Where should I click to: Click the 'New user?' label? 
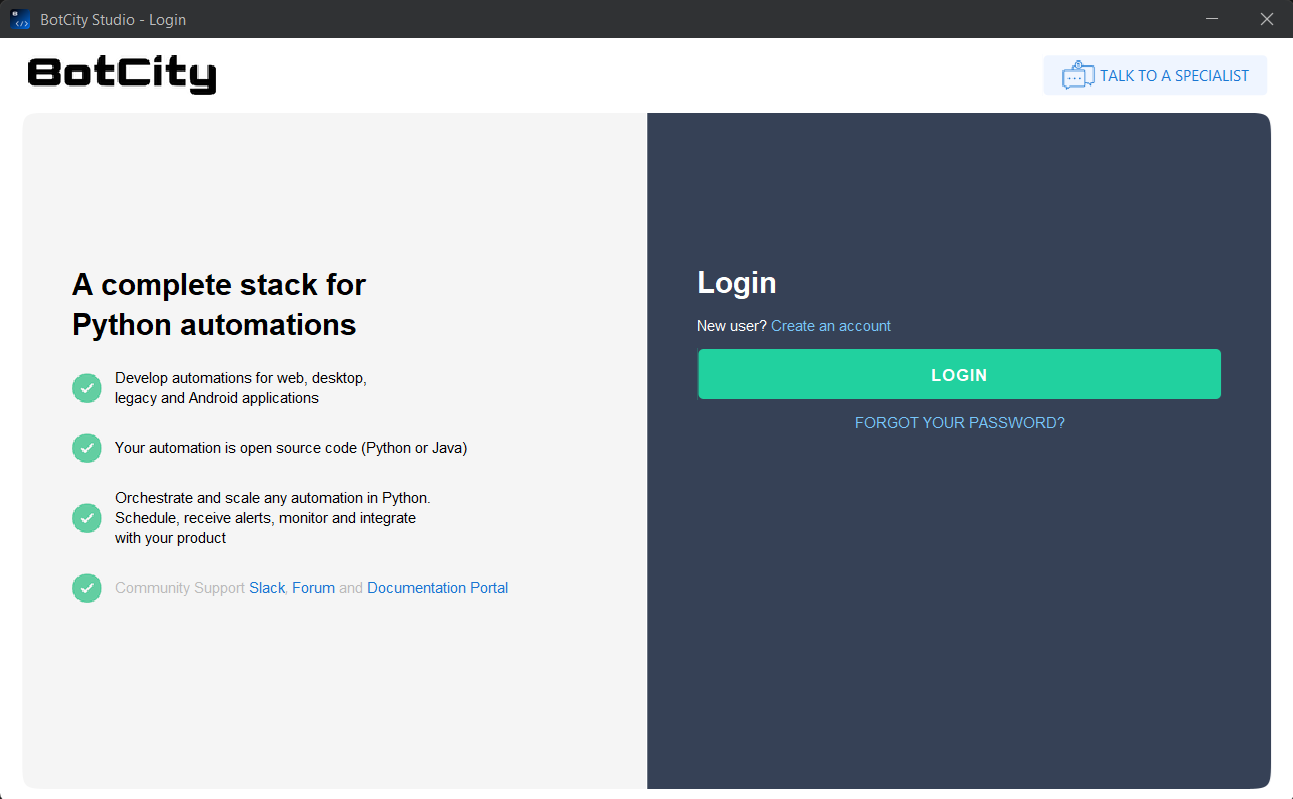731,326
